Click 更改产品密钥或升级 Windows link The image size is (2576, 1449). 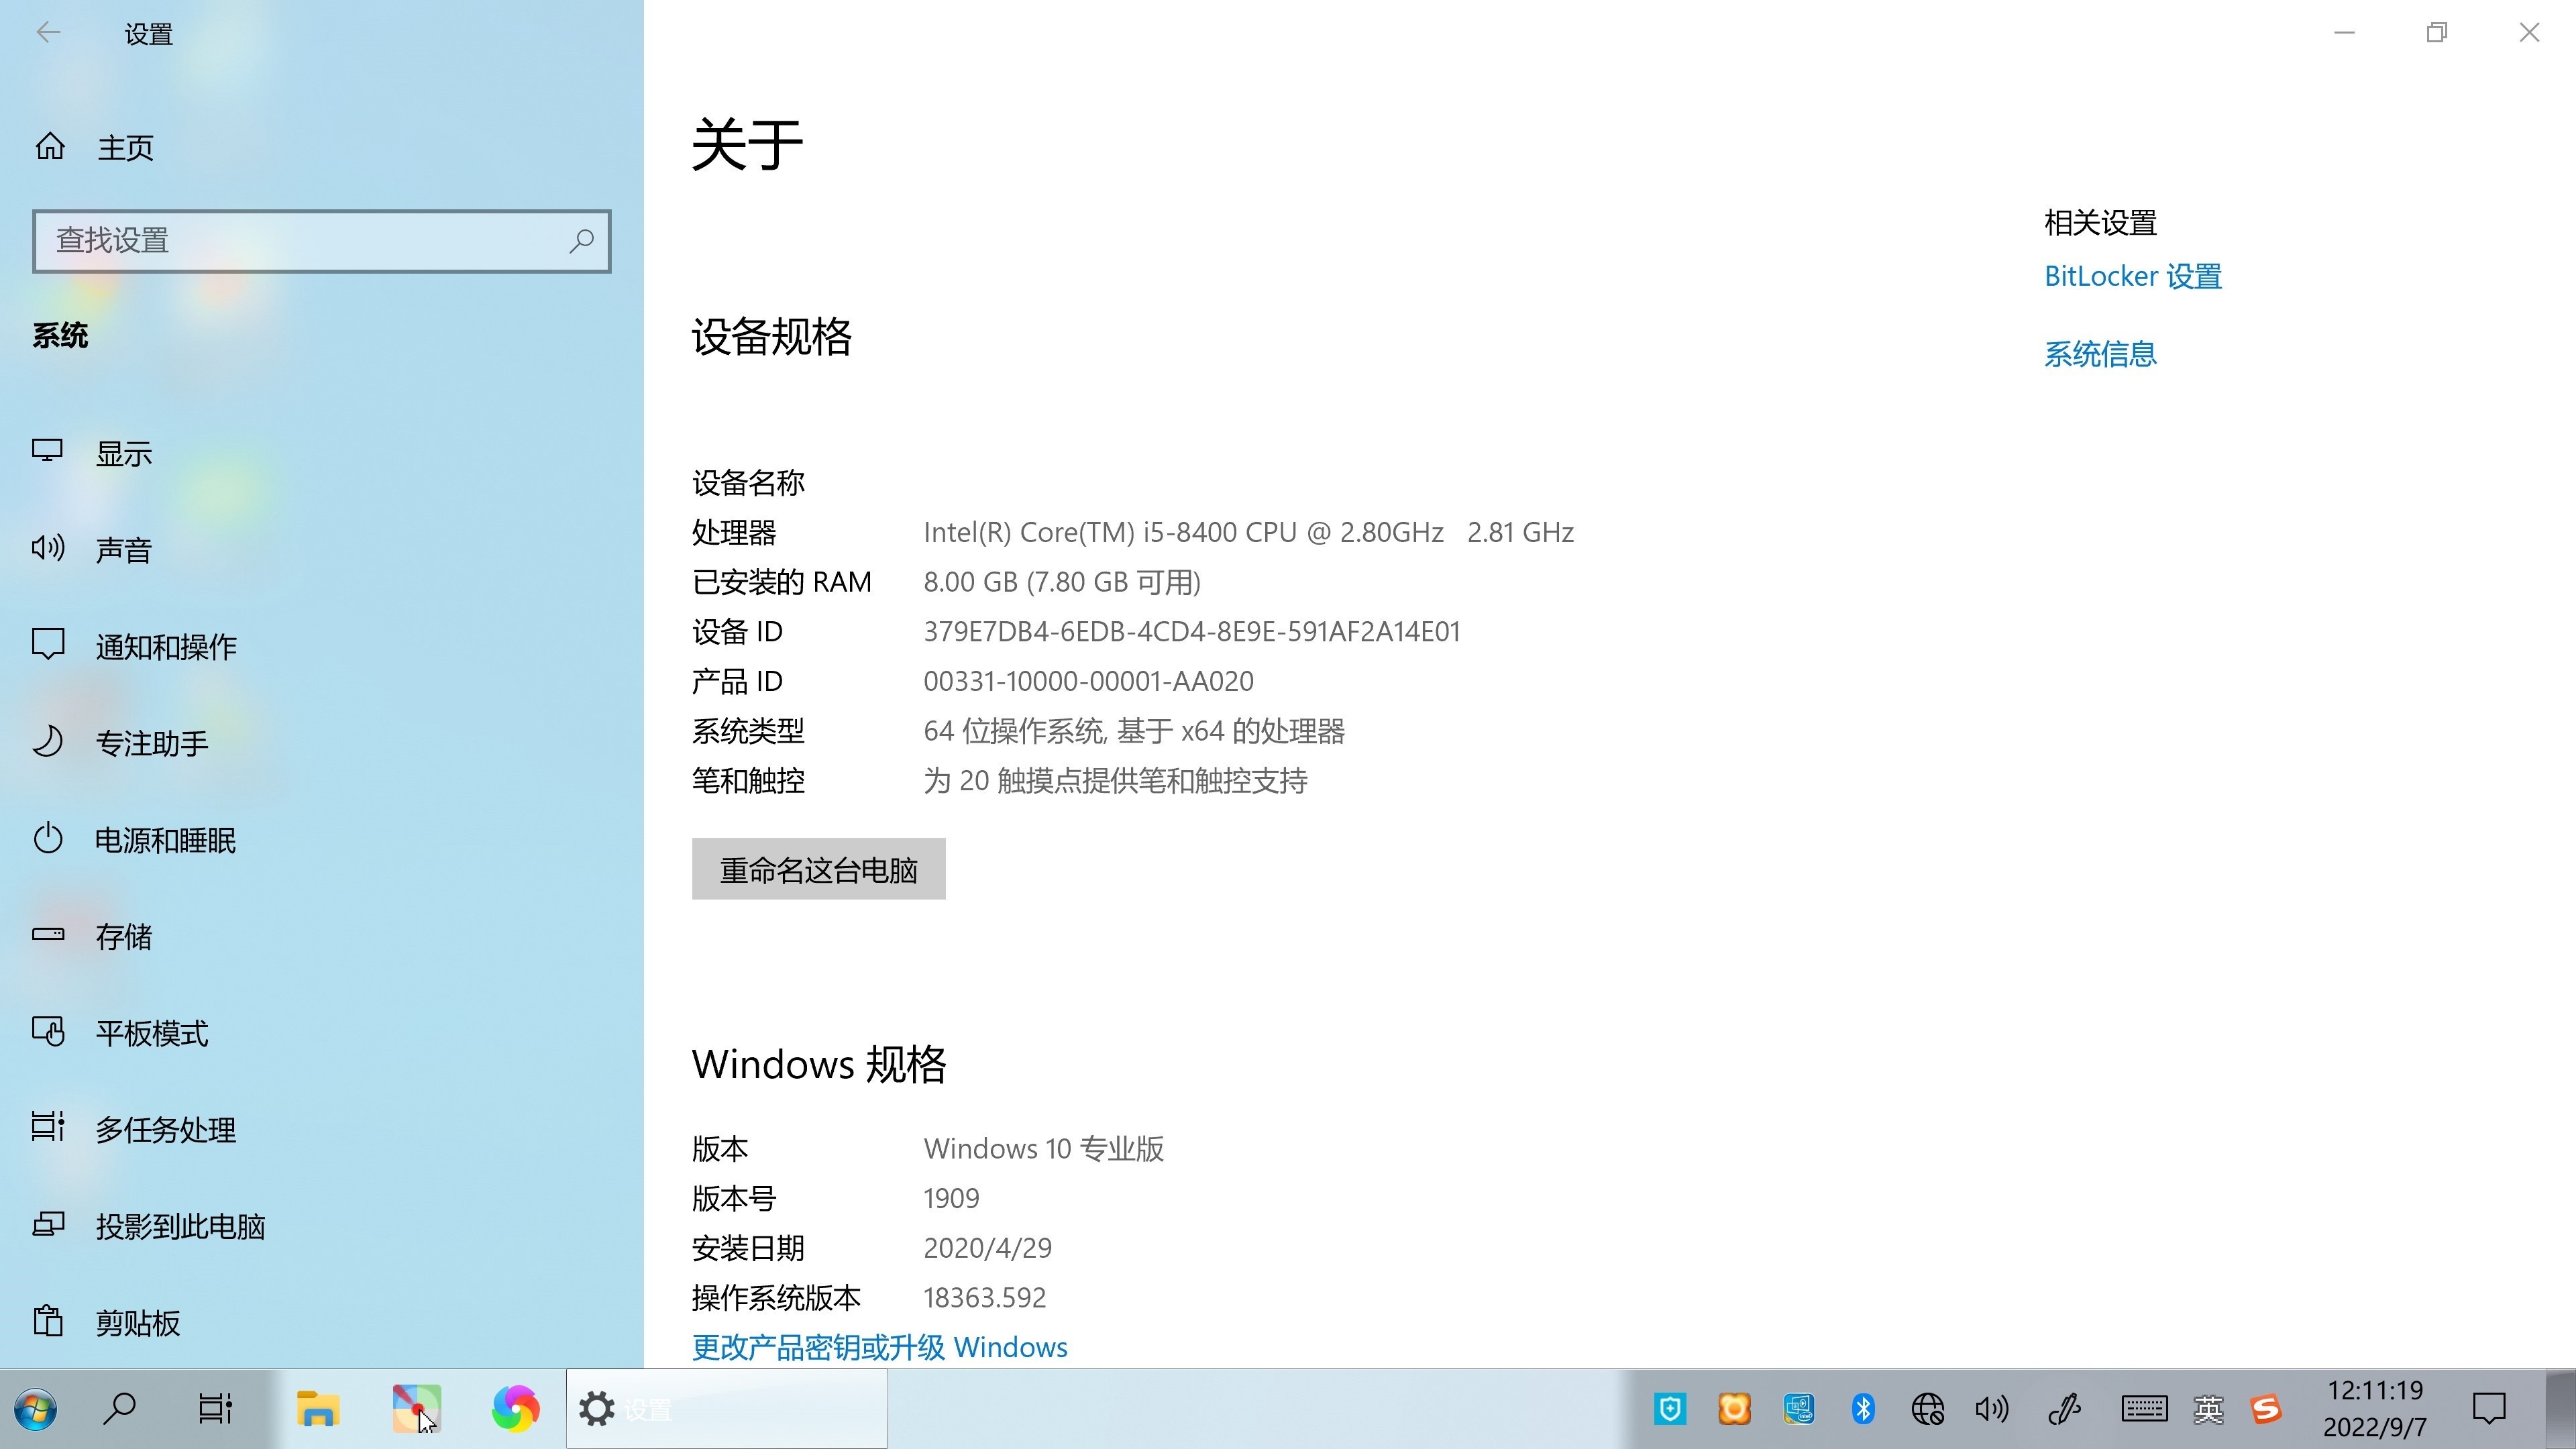[x=879, y=1347]
